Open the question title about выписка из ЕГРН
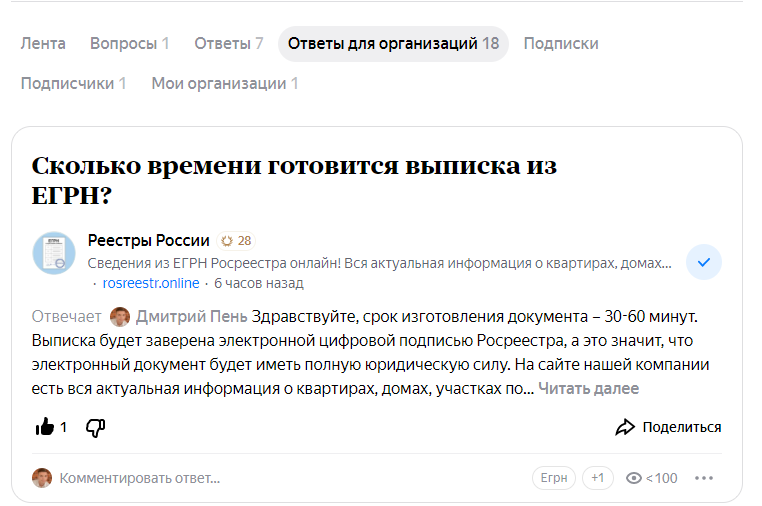762x506 pixels. (294, 179)
